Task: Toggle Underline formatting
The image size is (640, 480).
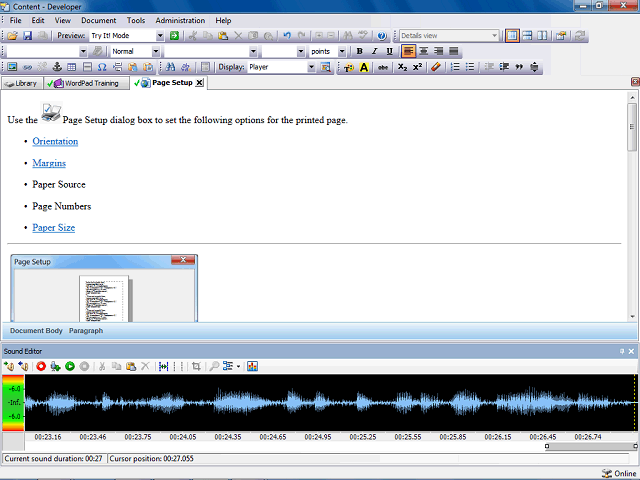Action: point(389,51)
